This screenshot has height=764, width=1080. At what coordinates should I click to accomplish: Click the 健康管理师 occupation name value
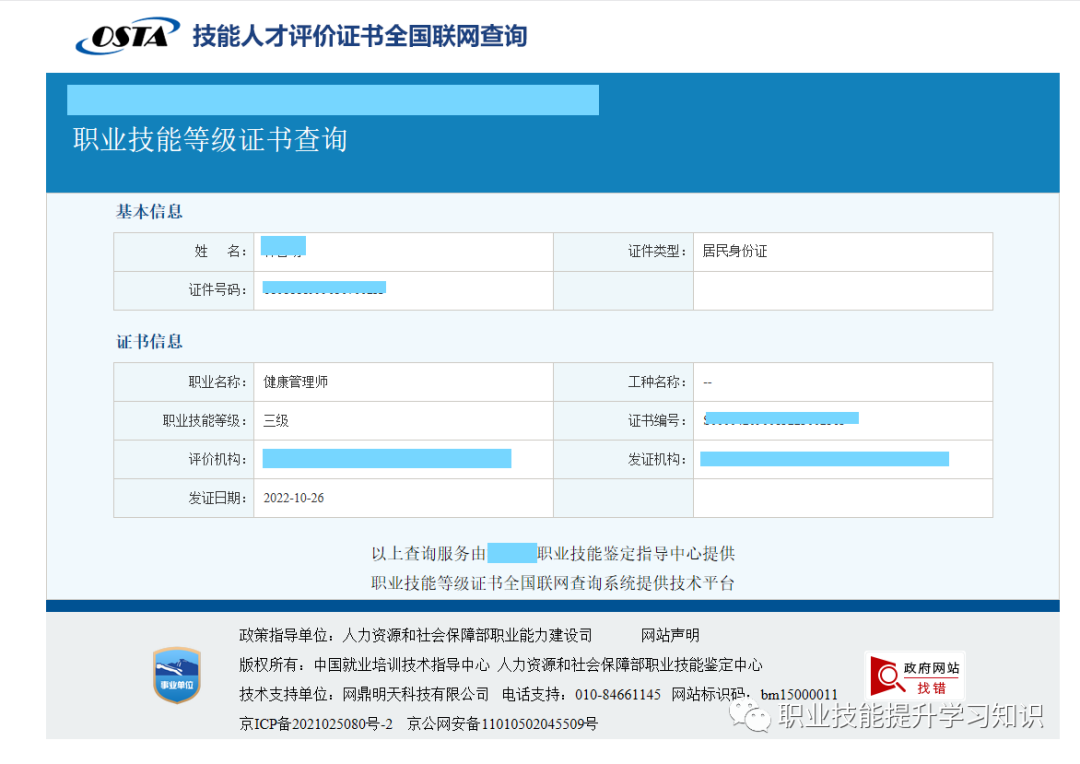(295, 382)
